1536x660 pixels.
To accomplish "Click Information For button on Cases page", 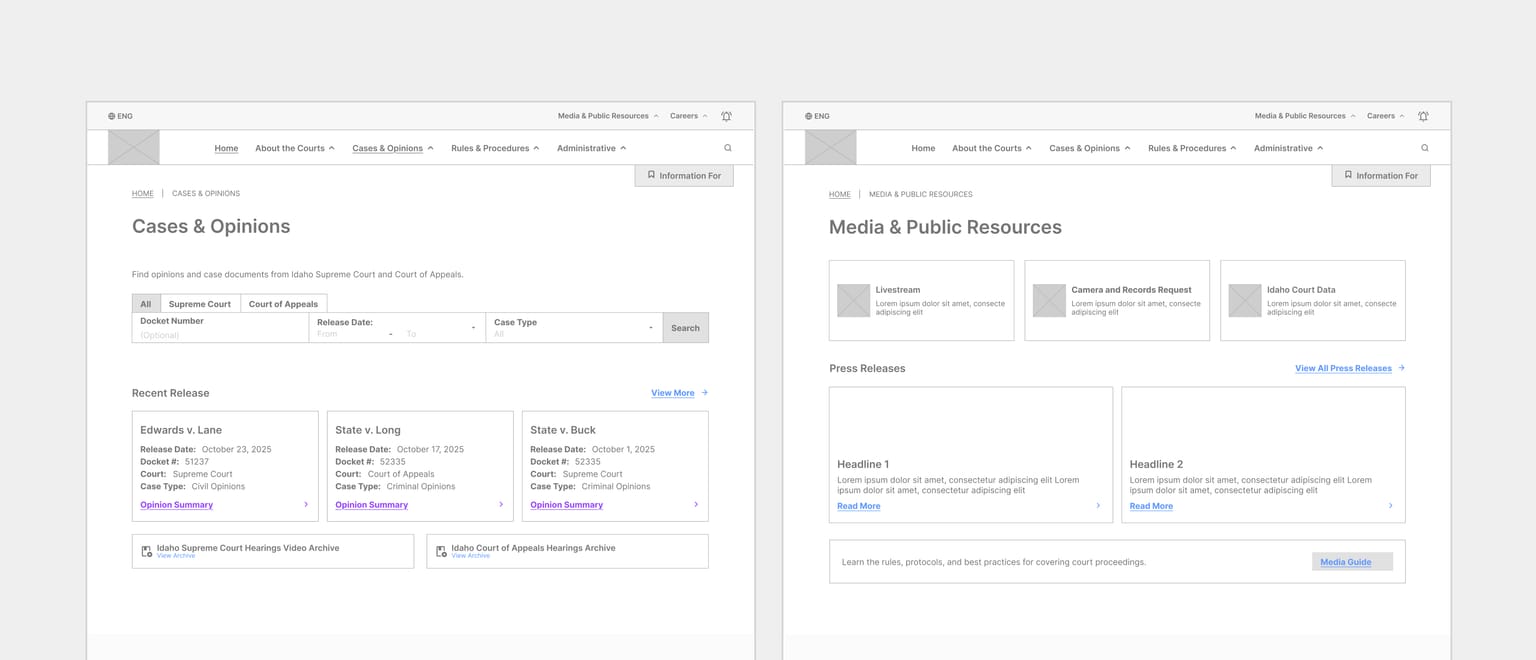I will 684,176.
